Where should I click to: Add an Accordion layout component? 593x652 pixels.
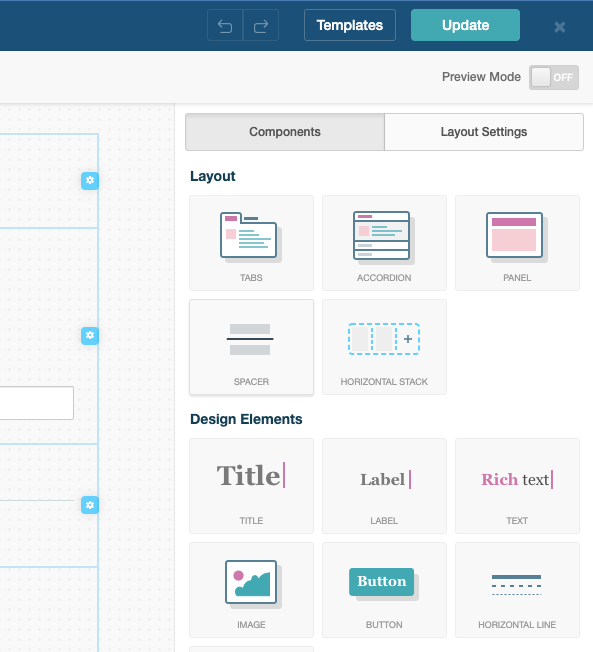[384, 243]
